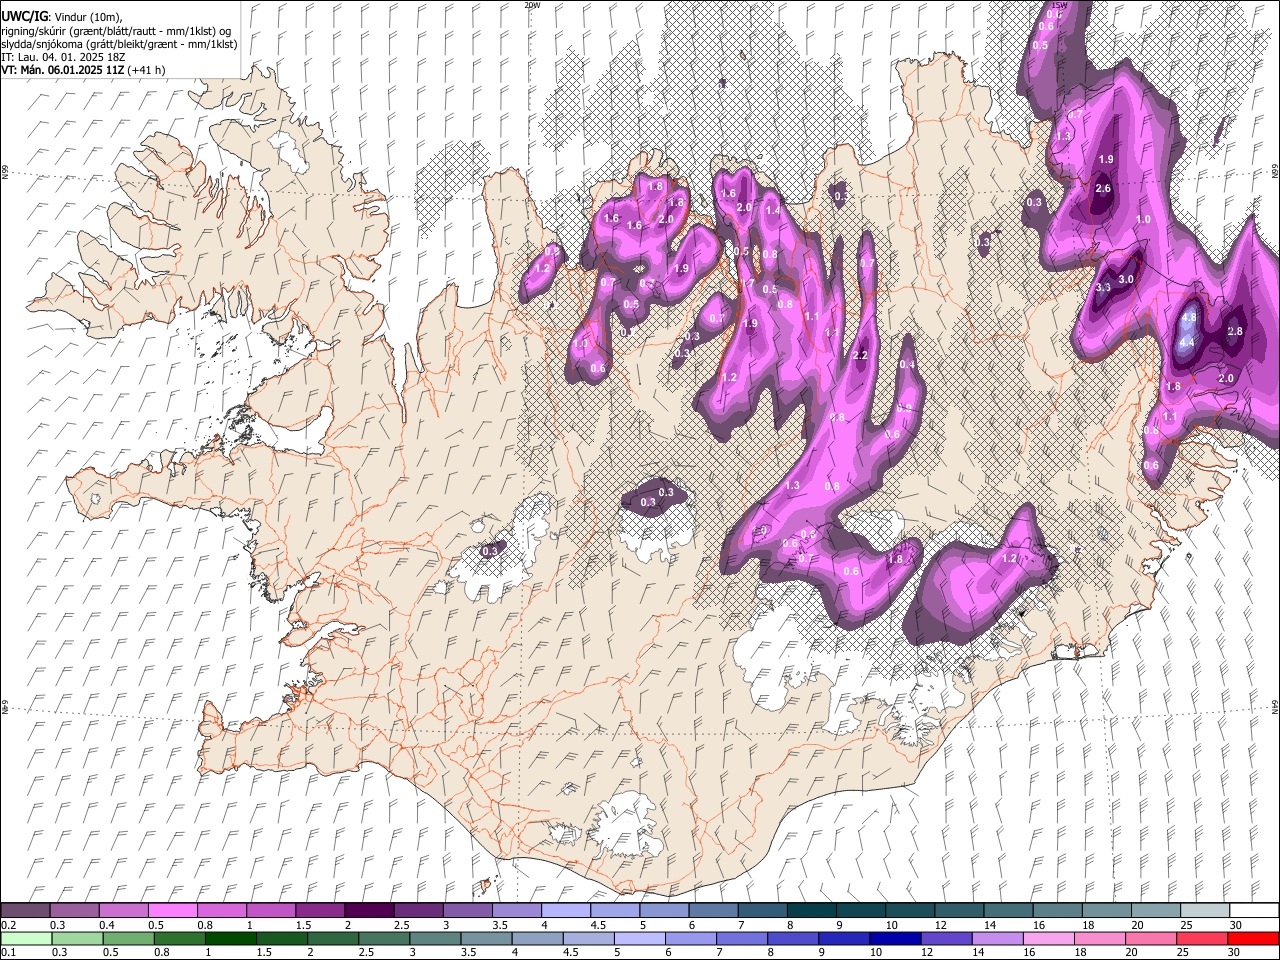Click the 'VT: Mán. 06.01.2025 11Z (+41 h)' line
This screenshot has height=960, width=1280.
[x=83, y=70]
